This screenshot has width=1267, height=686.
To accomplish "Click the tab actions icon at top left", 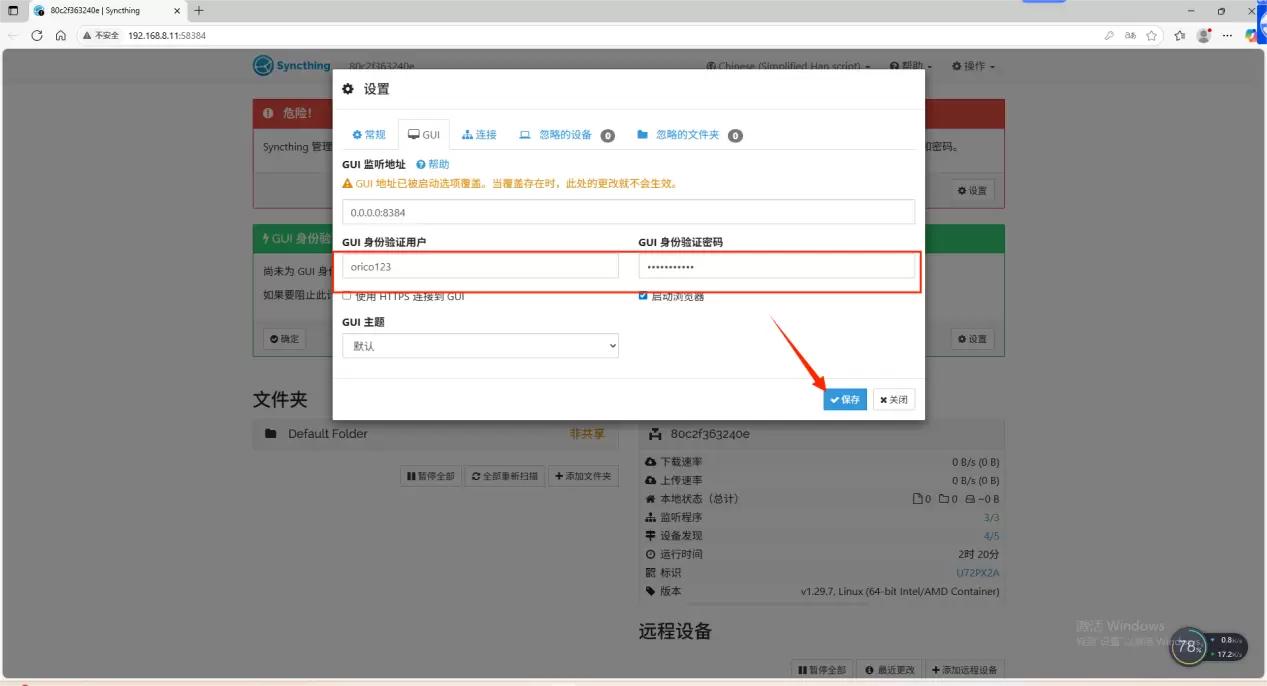I will pyautogui.click(x=13, y=10).
